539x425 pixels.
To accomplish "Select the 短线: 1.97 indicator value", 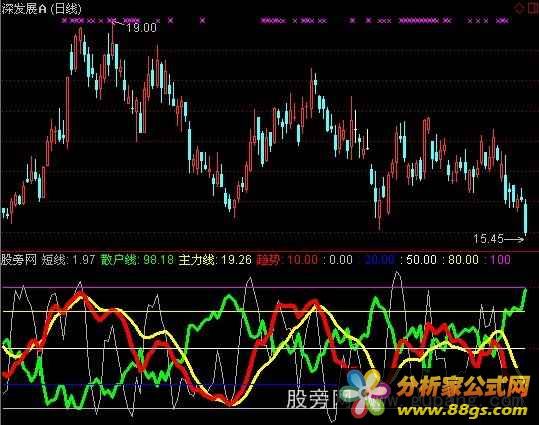I will point(68,260).
